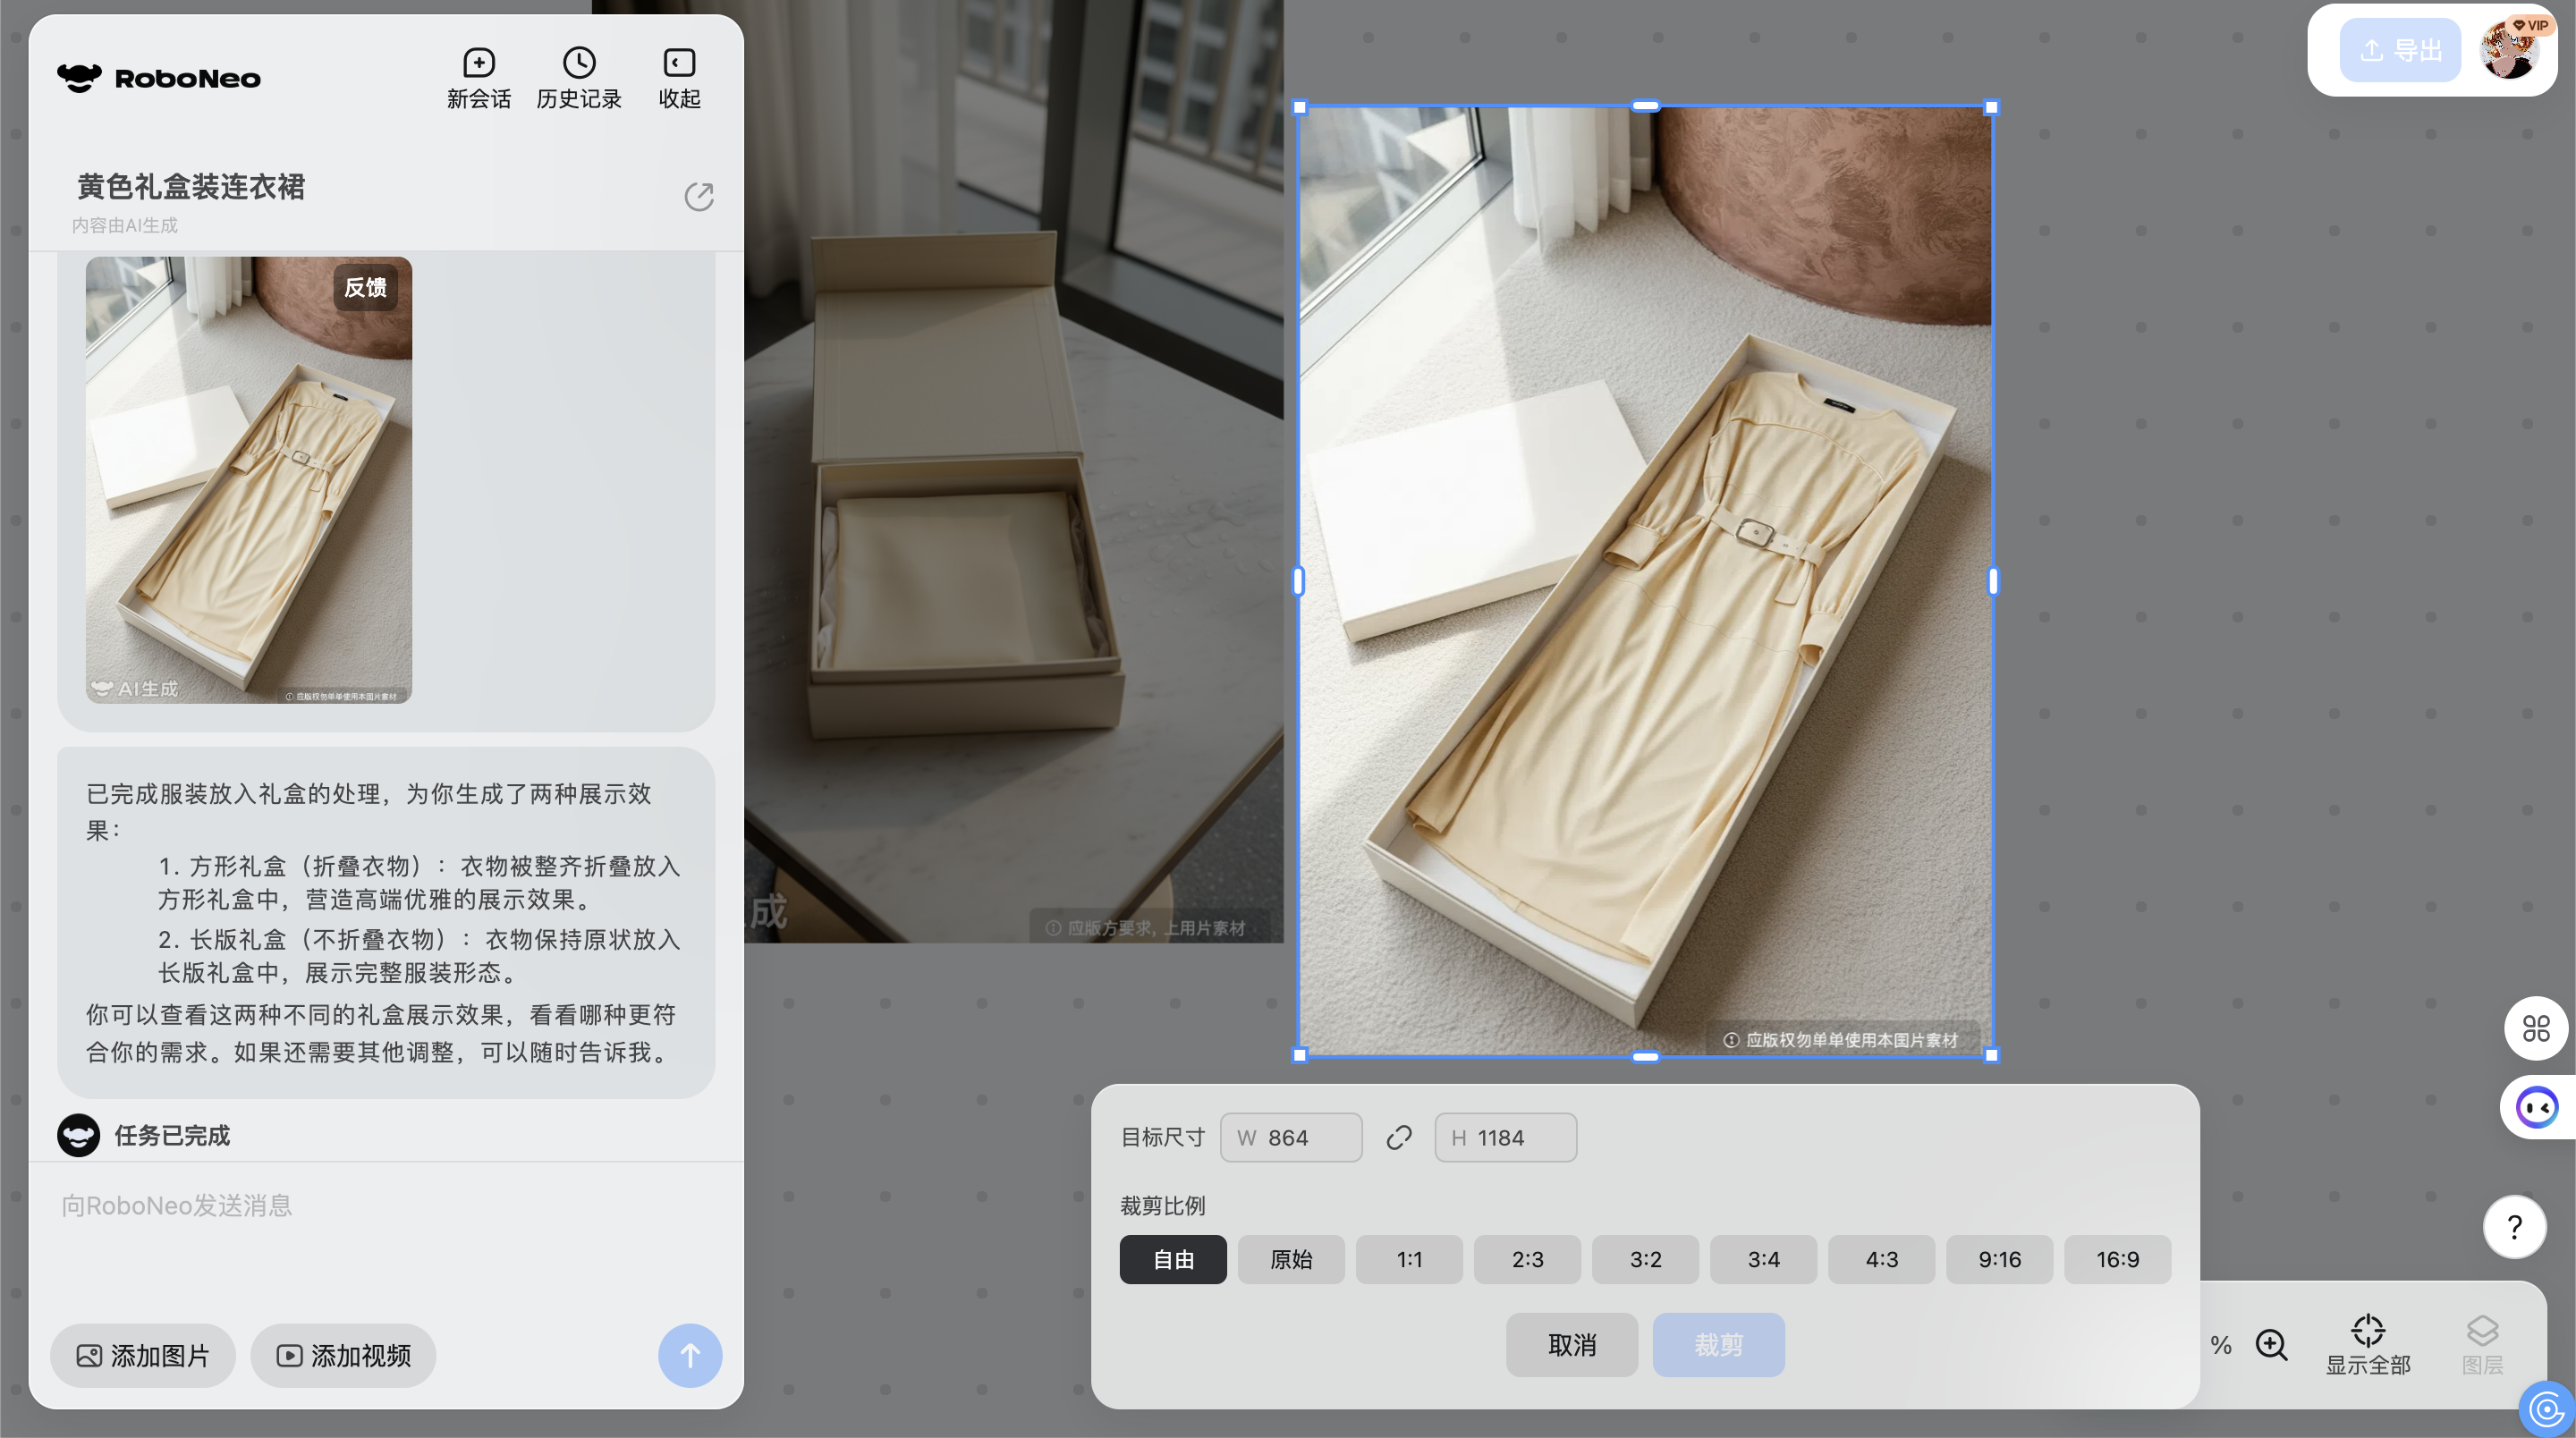Click the mascot icon beside 任务已完成

[78, 1135]
